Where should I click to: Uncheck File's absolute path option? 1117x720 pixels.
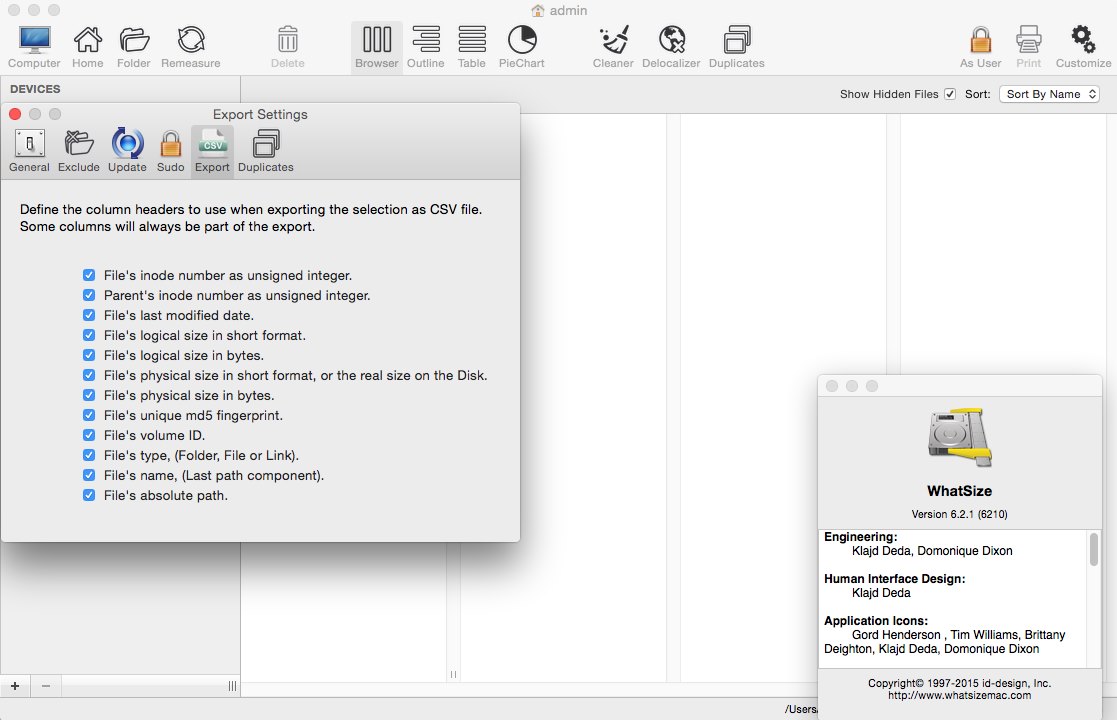click(x=90, y=495)
